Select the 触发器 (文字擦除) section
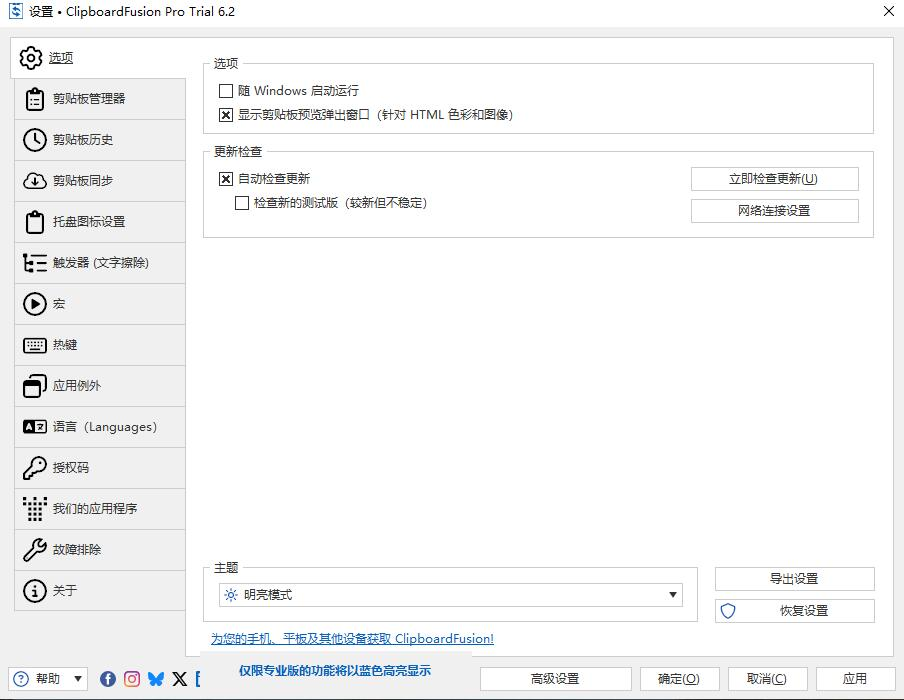The image size is (904, 700). pos(98,263)
